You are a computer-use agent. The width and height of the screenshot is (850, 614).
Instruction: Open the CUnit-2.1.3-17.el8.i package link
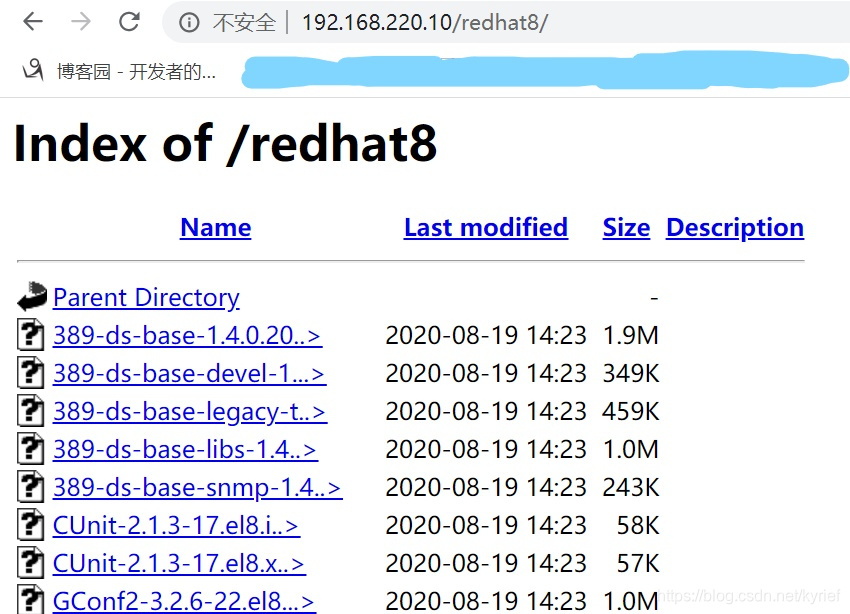177,525
